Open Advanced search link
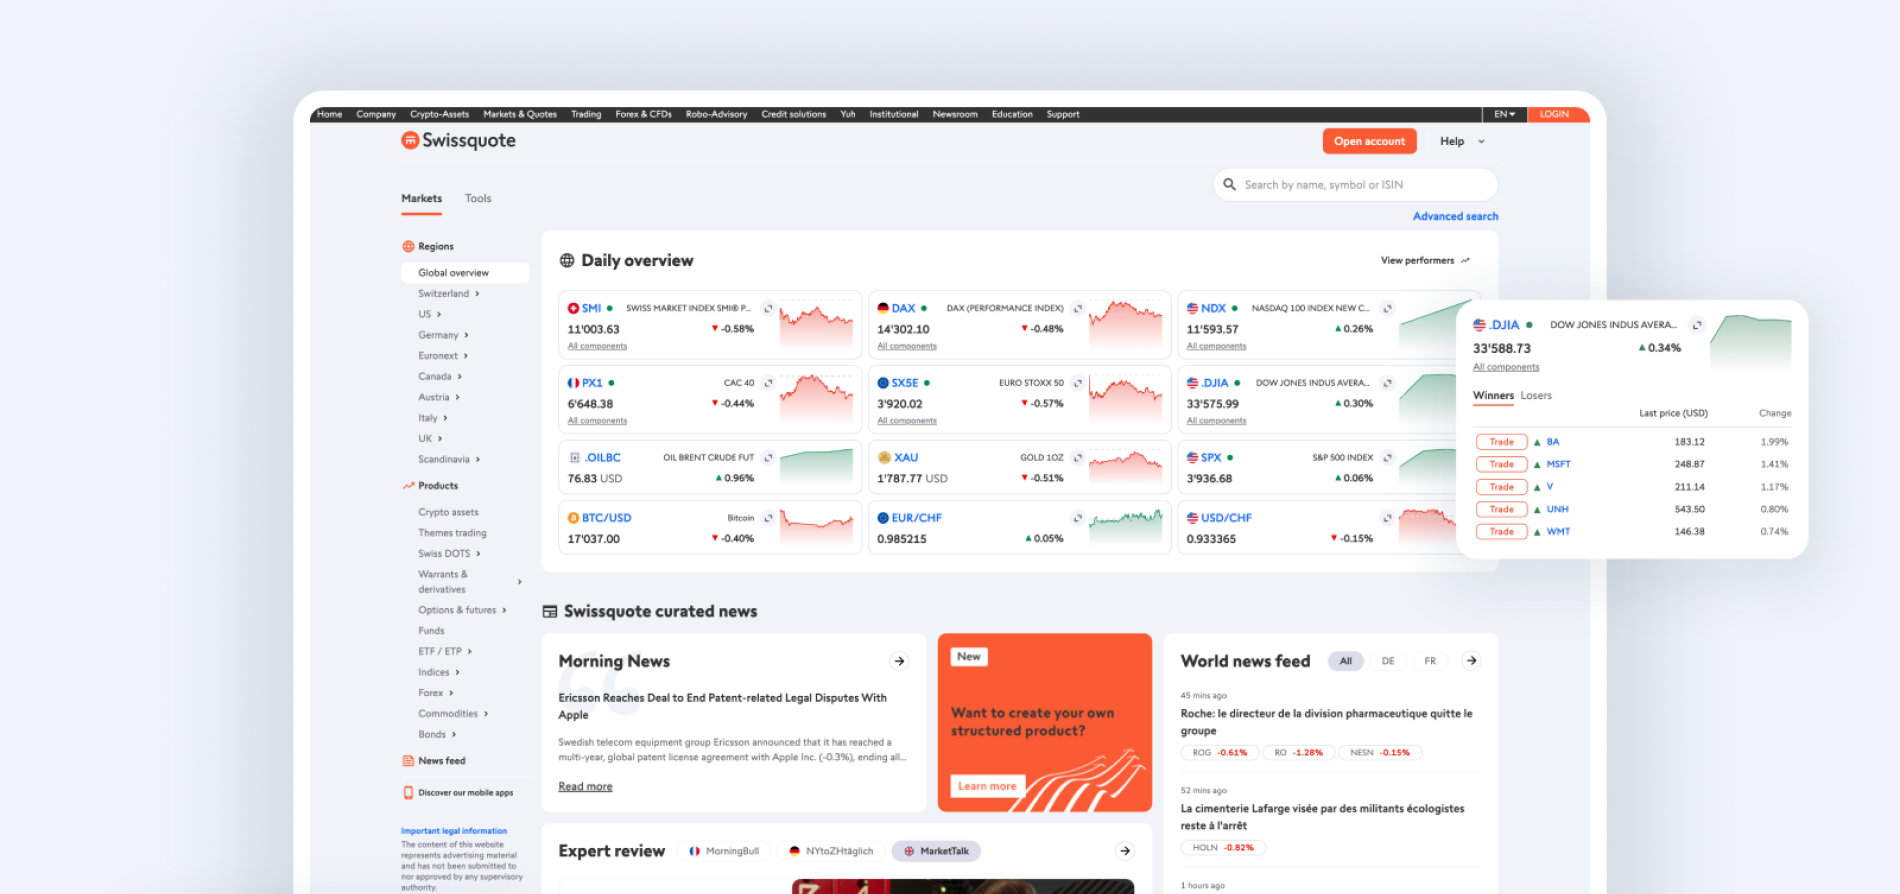This screenshot has height=894, width=1900. (x=1455, y=216)
